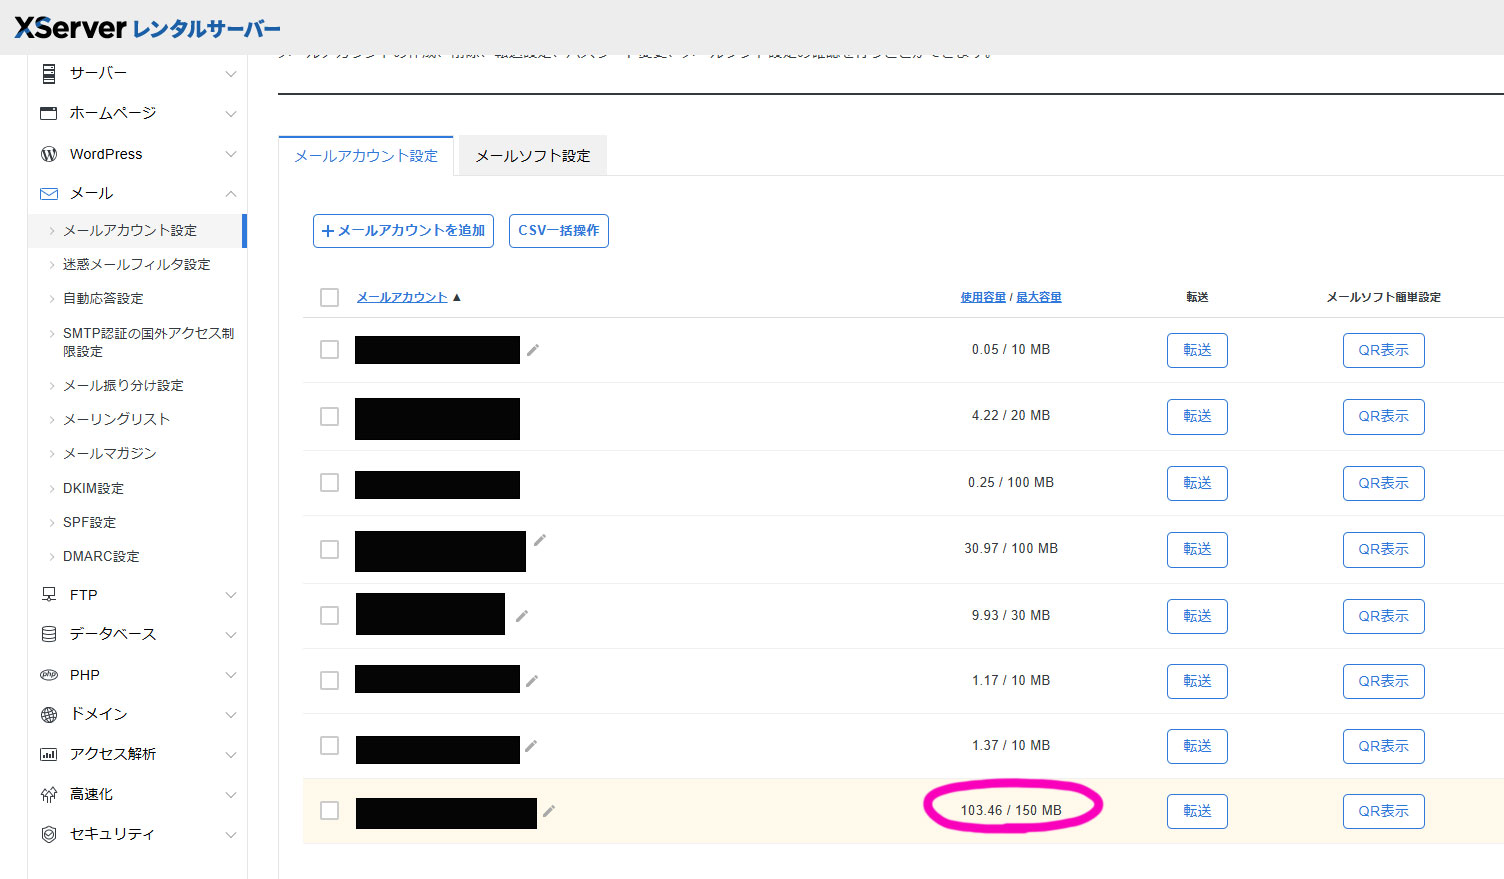Click the server icon in sidebar
This screenshot has width=1504, height=879.
pos(48,73)
